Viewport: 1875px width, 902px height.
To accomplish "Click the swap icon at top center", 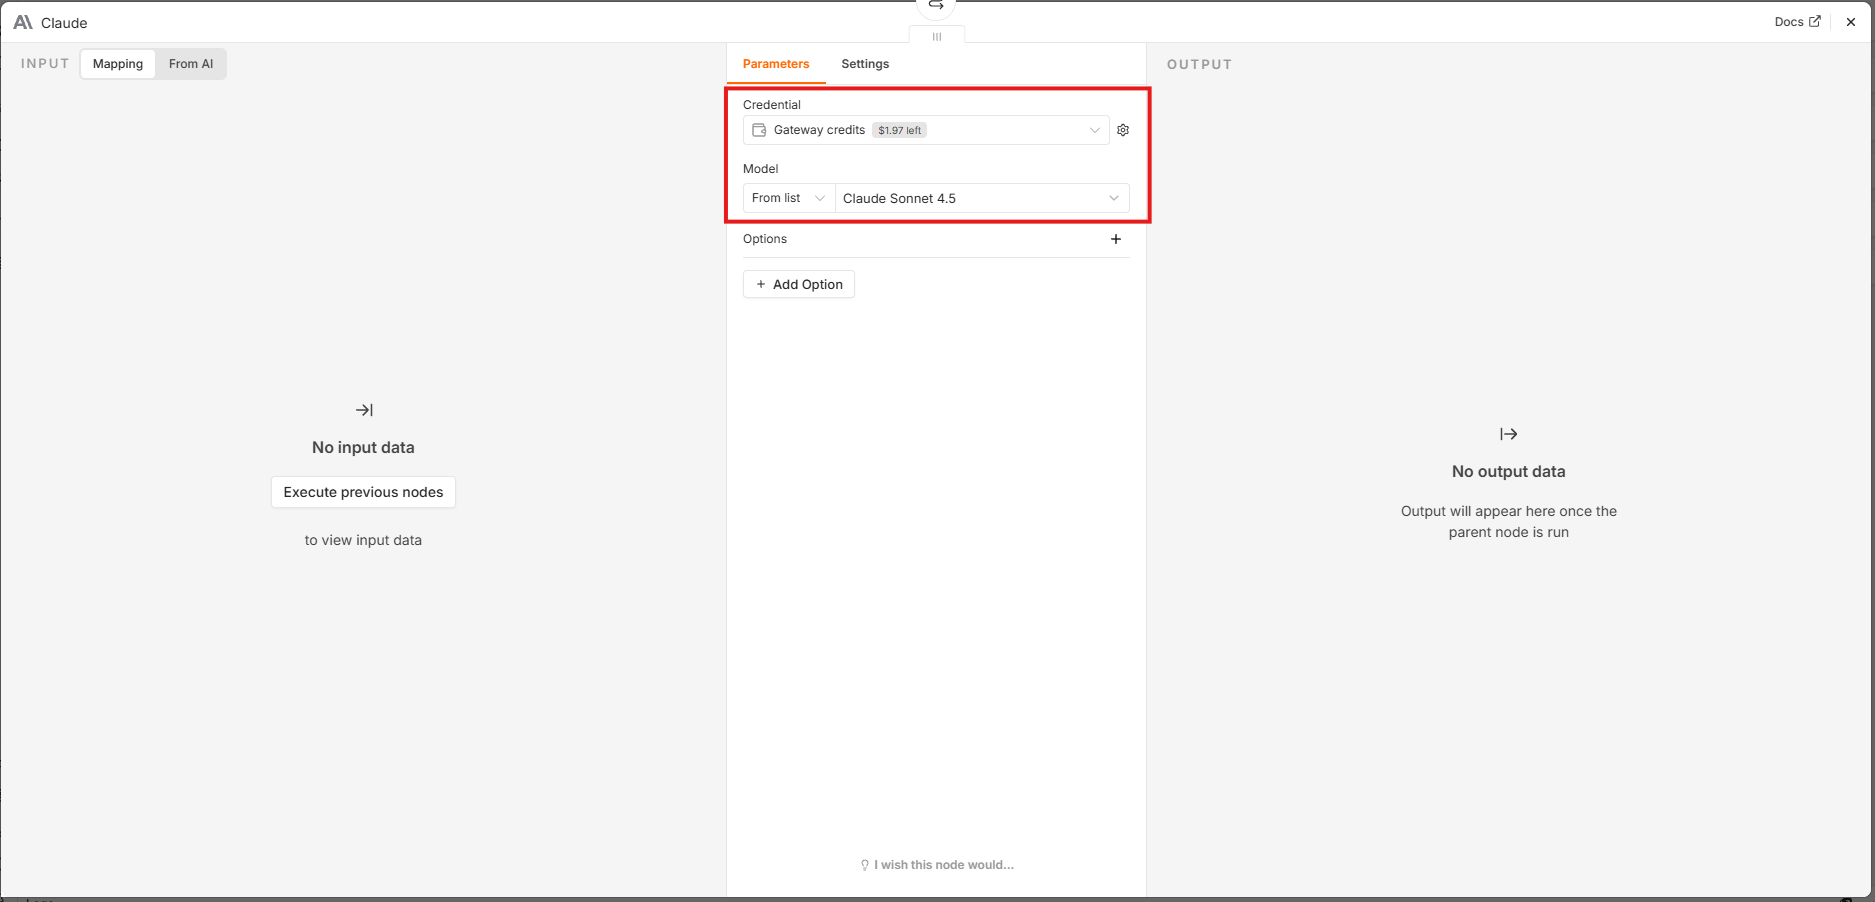I will (x=936, y=6).
